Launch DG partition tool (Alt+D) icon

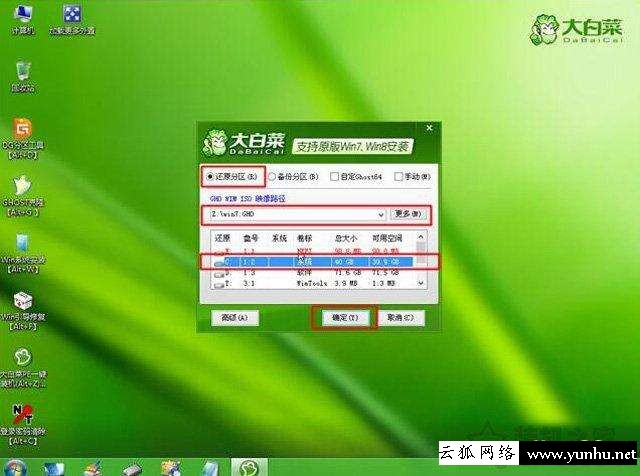click(x=23, y=139)
